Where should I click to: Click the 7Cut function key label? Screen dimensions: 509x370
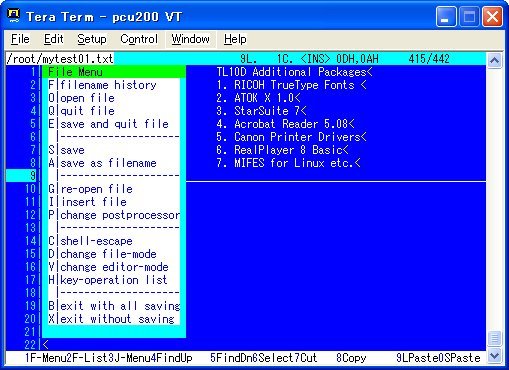point(306,358)
